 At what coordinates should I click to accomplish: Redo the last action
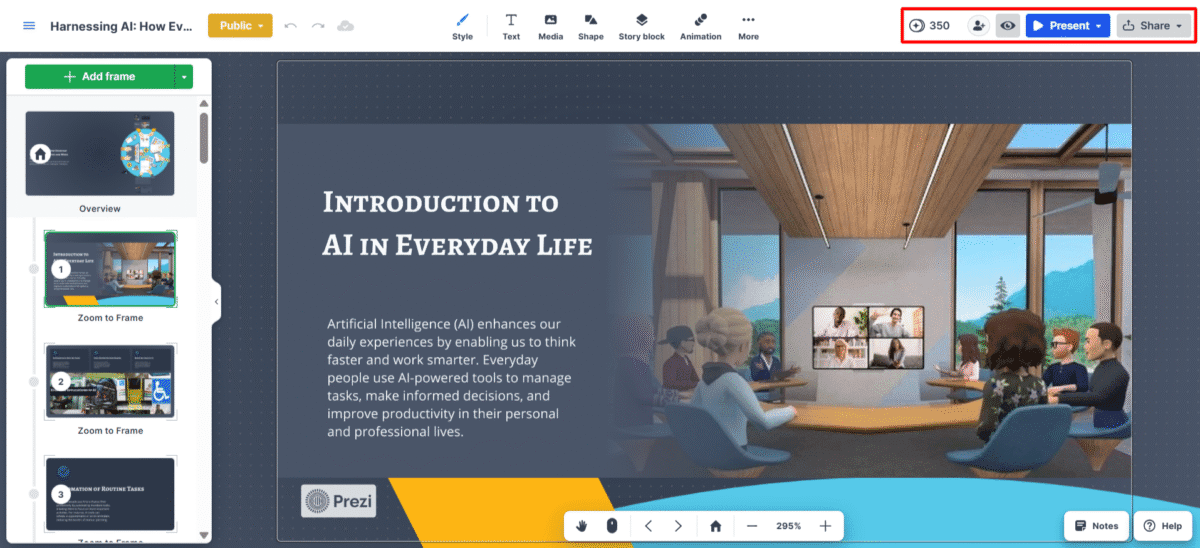pyautogui.click(x=318, y=26)
